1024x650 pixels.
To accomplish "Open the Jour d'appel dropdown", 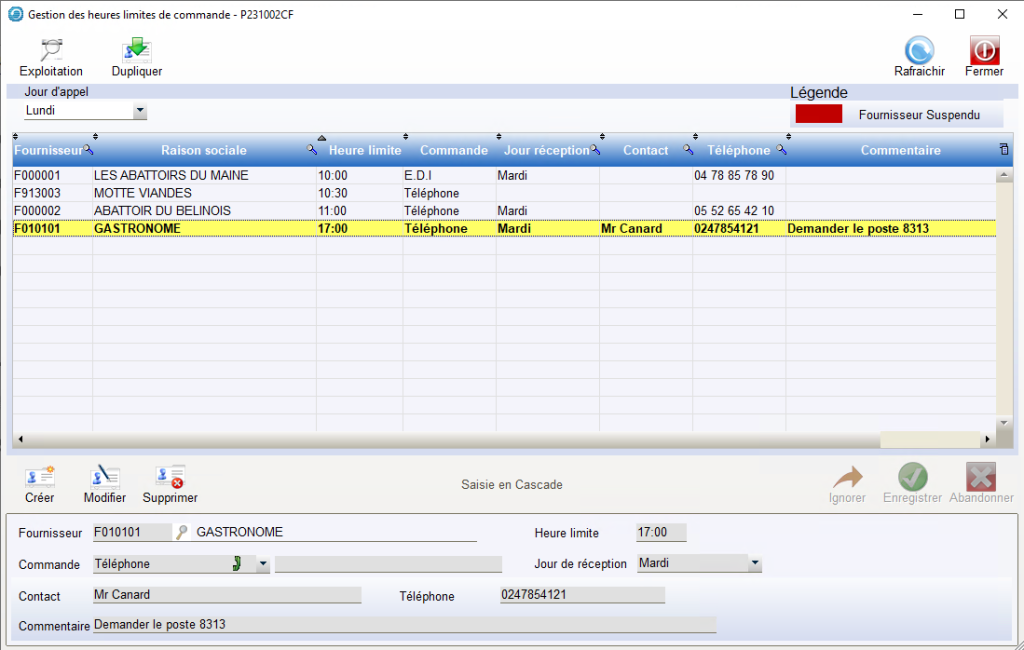I will point(139,111).
